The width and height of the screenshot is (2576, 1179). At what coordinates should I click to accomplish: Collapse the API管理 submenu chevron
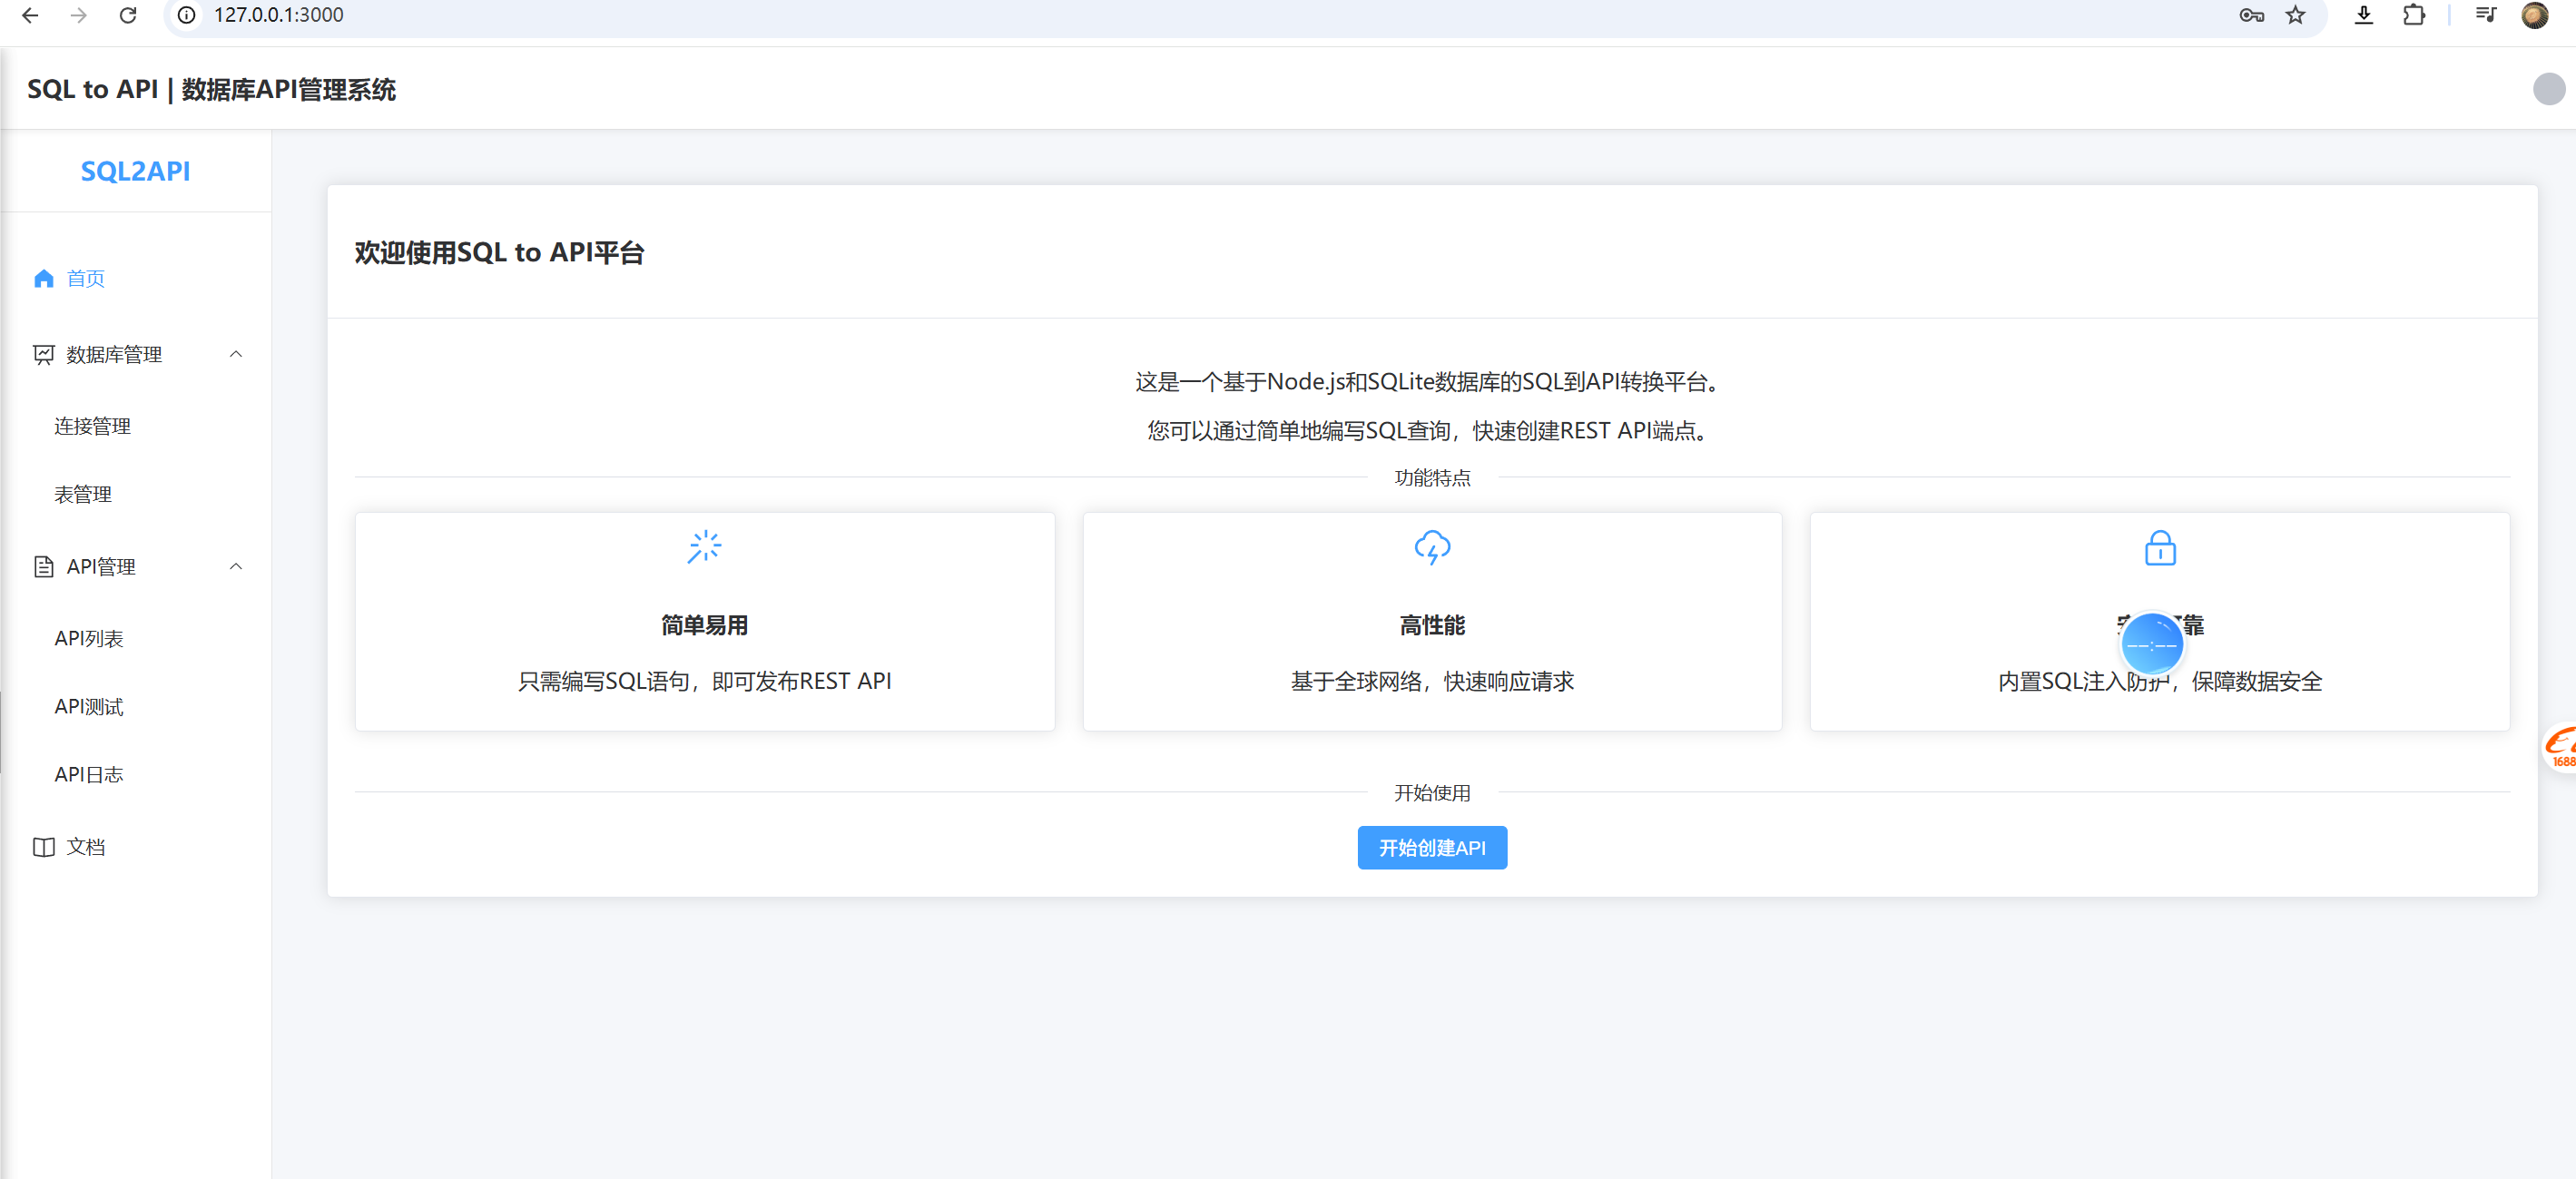pos(236,566)
